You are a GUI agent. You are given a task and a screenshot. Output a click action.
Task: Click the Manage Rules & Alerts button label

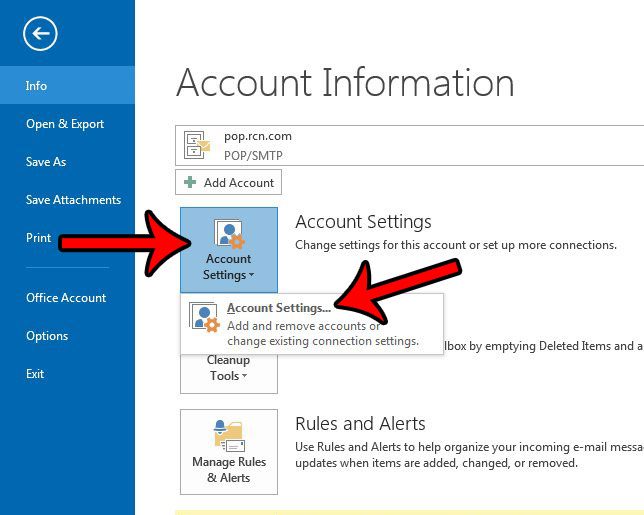(229, 470)
